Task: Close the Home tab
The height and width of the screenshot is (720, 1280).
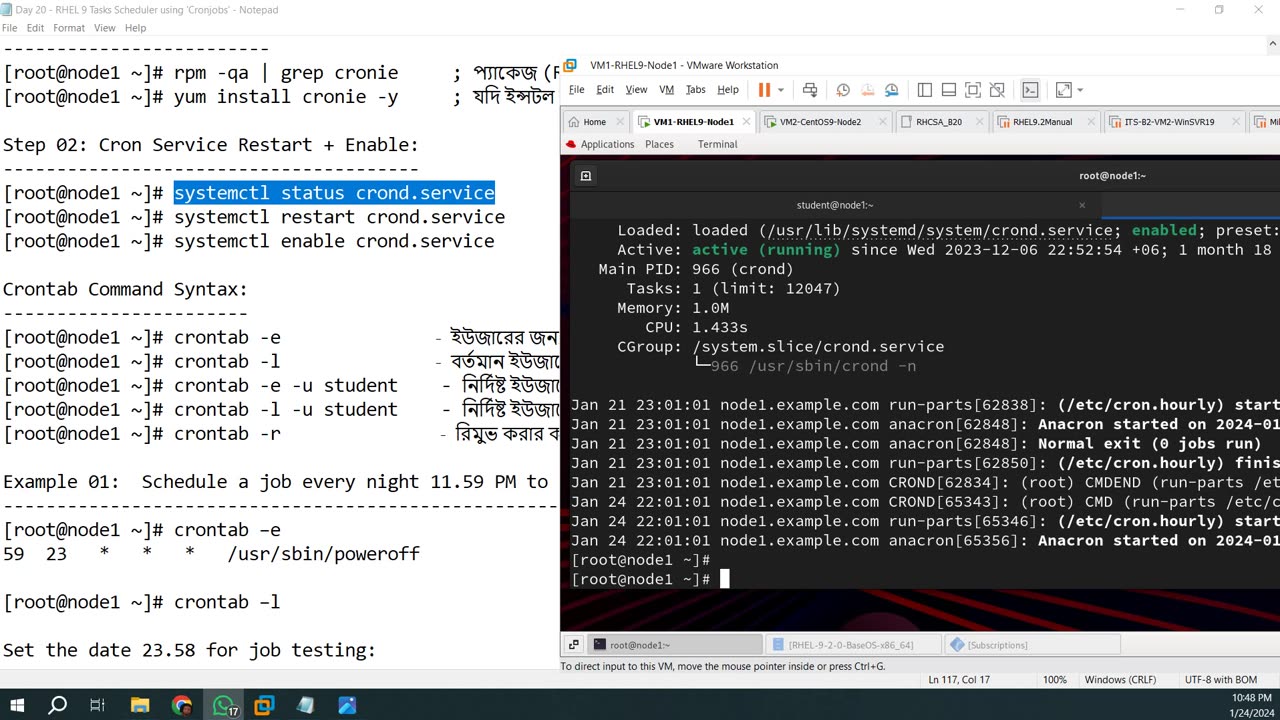Action: [x=620, y=122]
